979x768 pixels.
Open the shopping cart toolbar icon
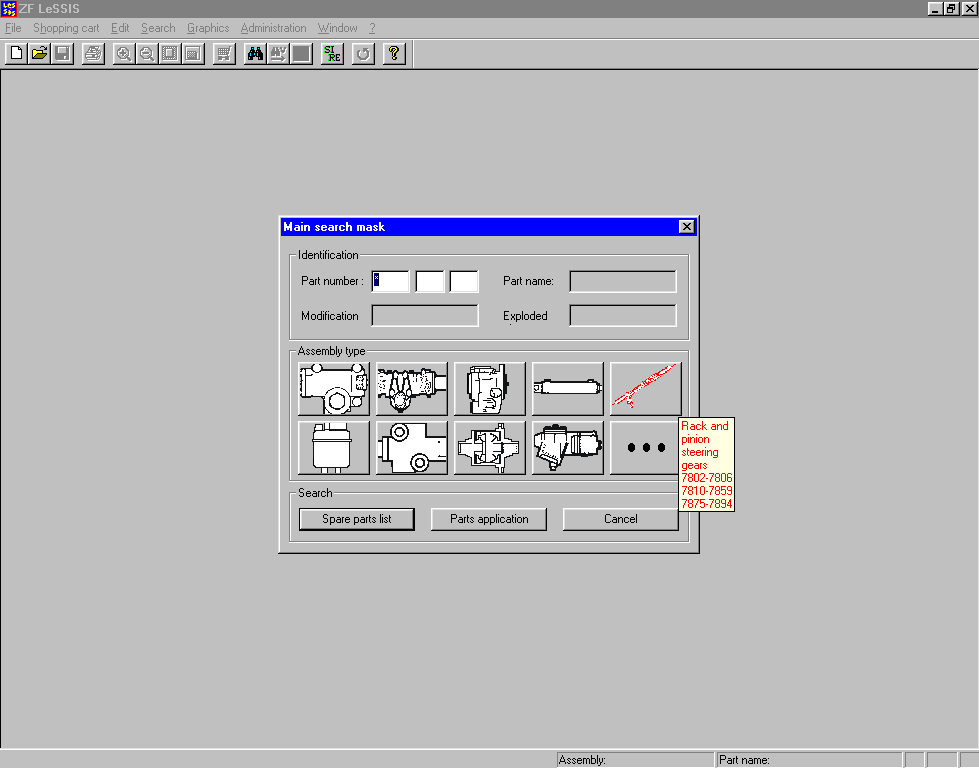click(x=224, y=54)
